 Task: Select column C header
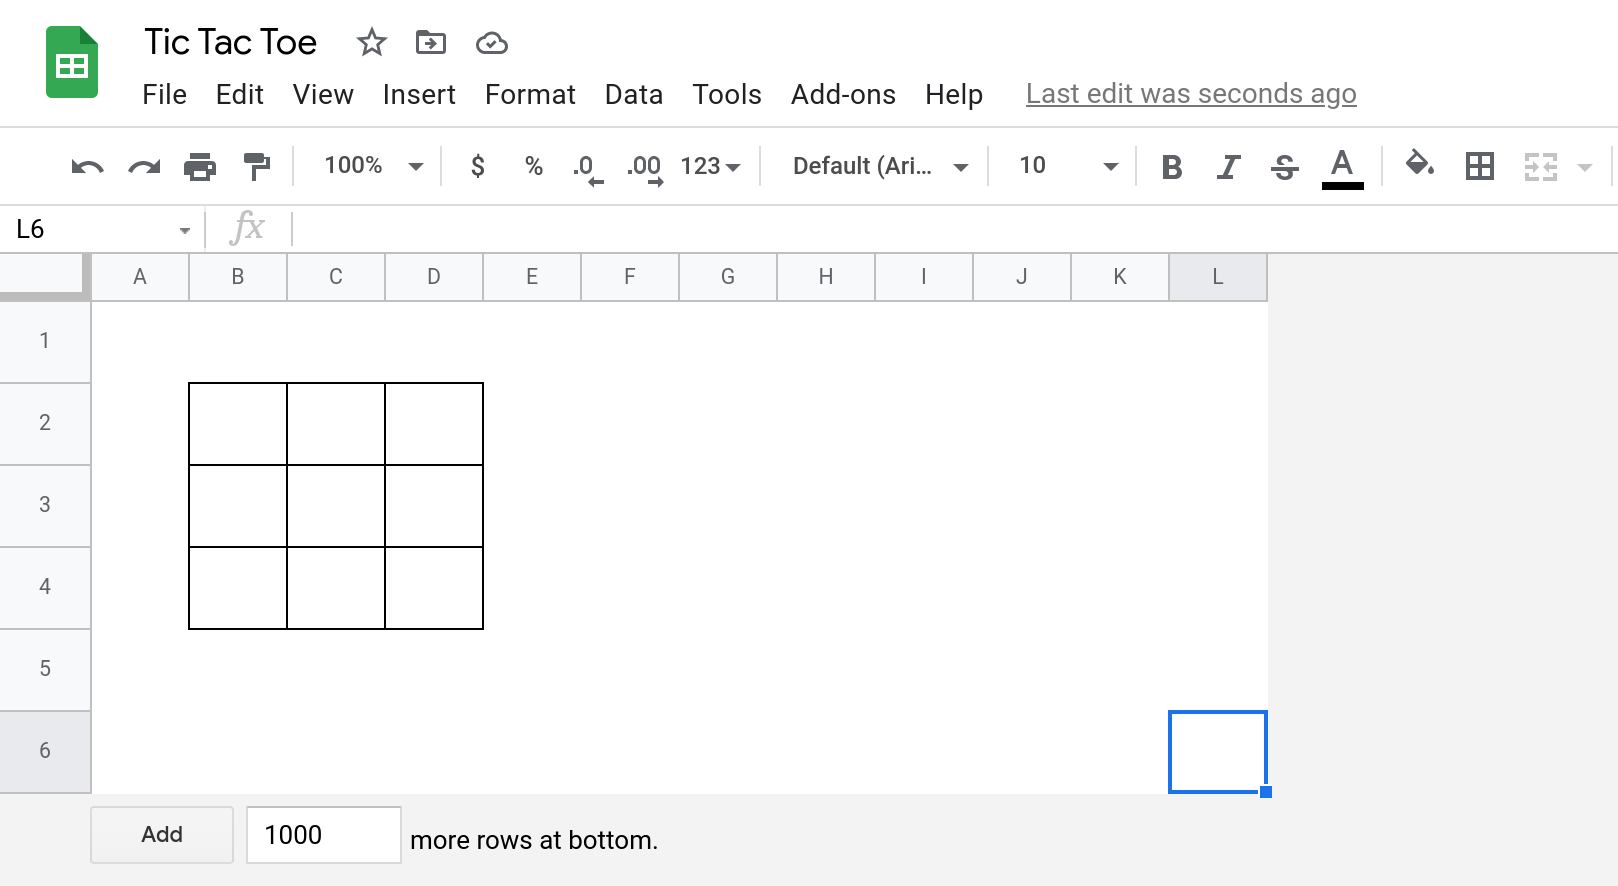(336, 277)
